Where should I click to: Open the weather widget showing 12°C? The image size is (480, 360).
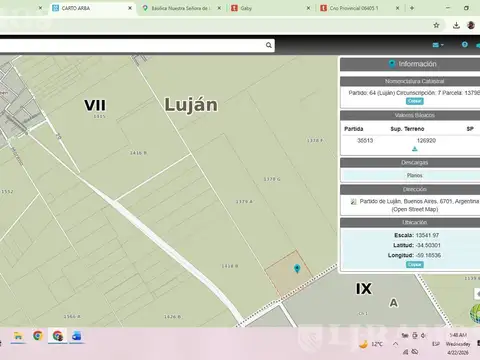pyautogui.click(x=371, y=344)
